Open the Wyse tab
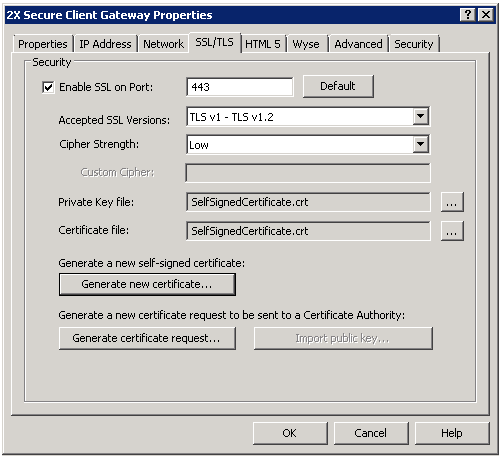 click(x=306, y=44)
